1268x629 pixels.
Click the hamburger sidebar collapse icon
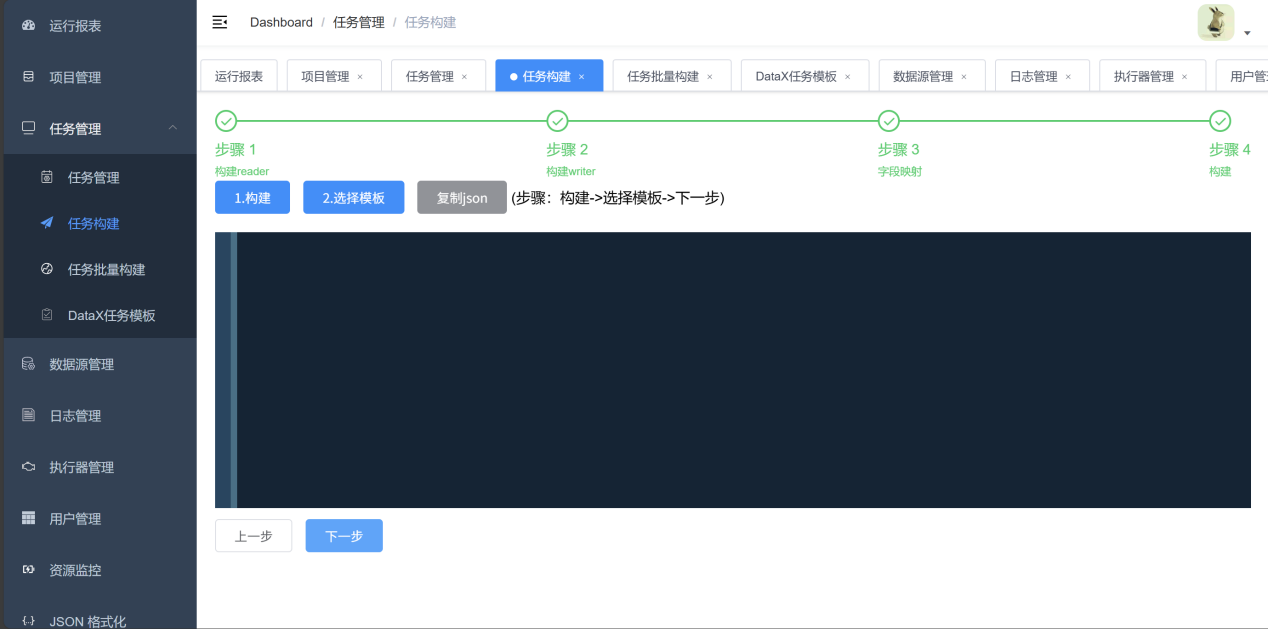click(x=220, y=22)
